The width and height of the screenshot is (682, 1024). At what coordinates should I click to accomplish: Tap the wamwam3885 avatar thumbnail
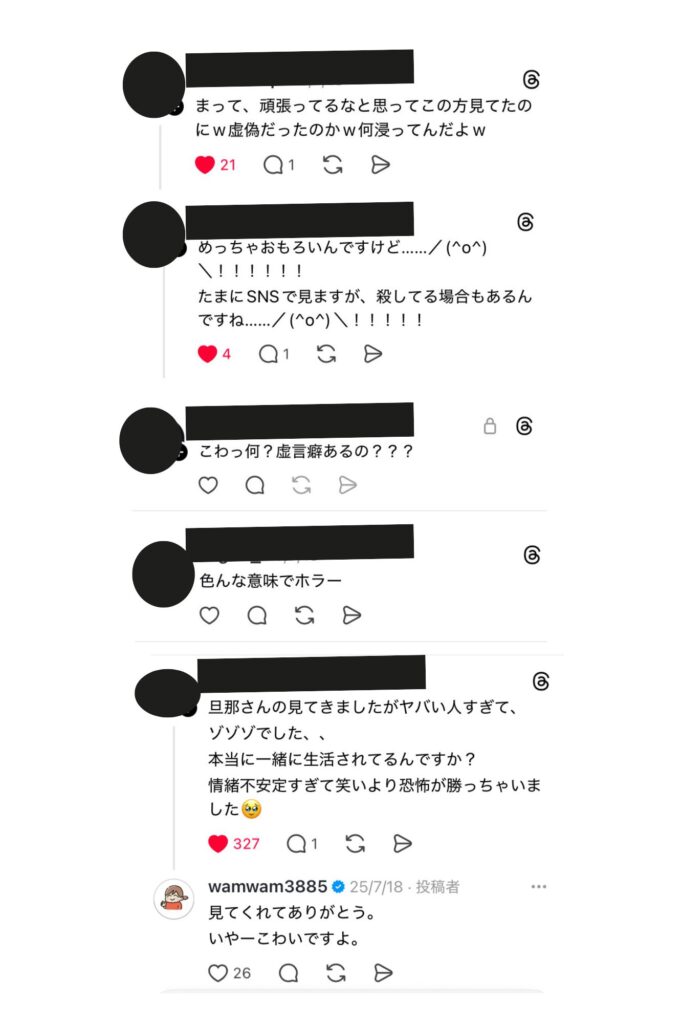pyautogui.click(x=174, y=899)
